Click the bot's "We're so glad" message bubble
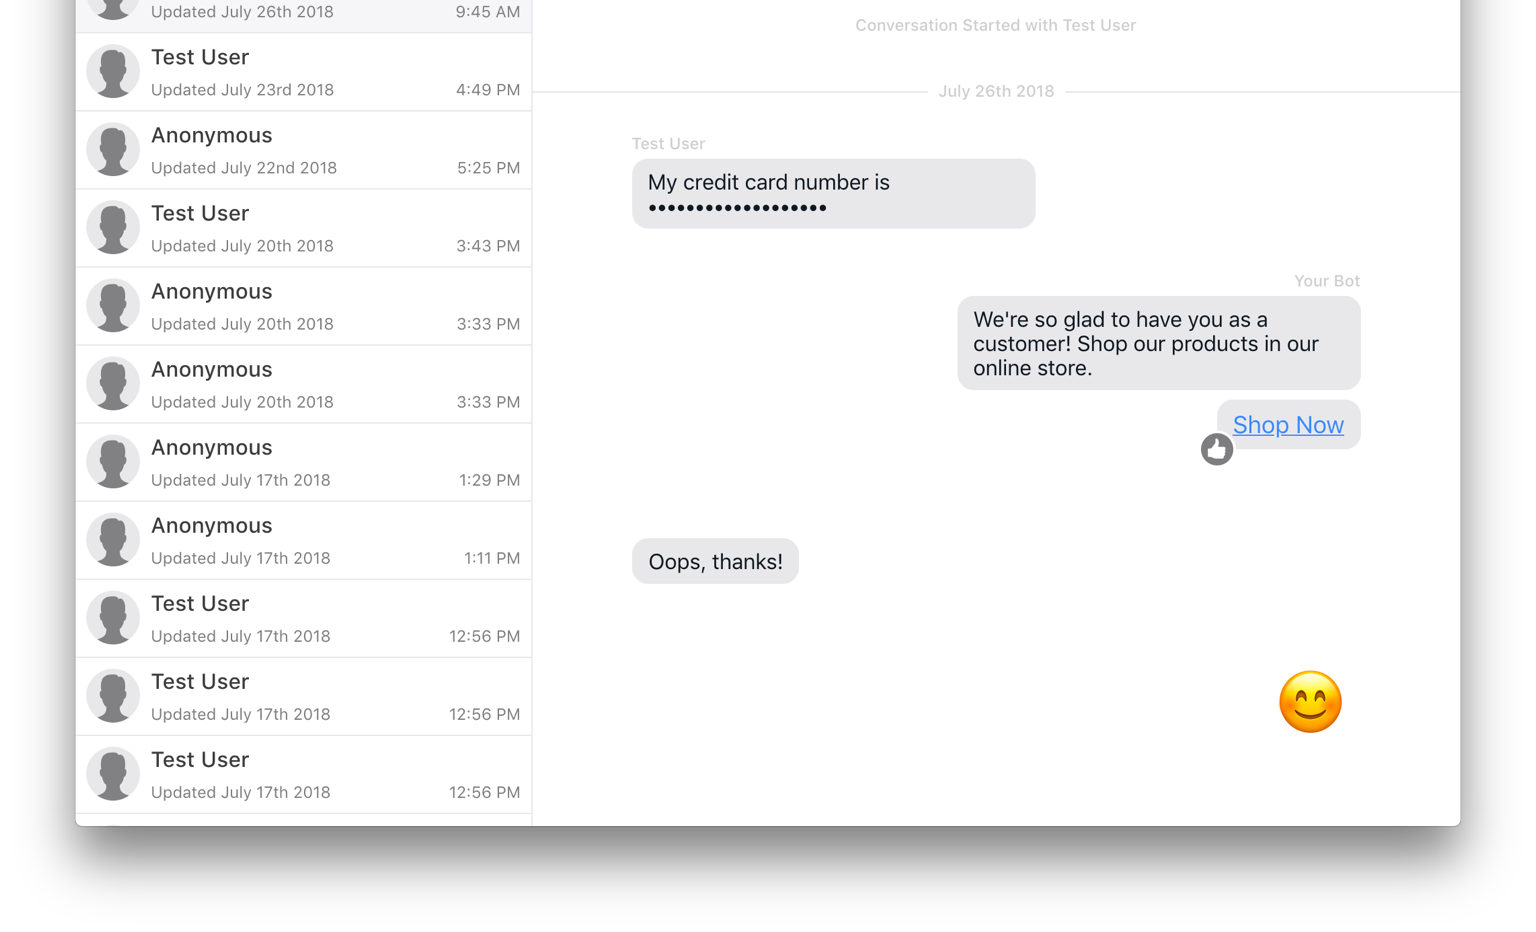This screenshot has width=1536, height=932. pyautogui.click(x=1158, y=343)
